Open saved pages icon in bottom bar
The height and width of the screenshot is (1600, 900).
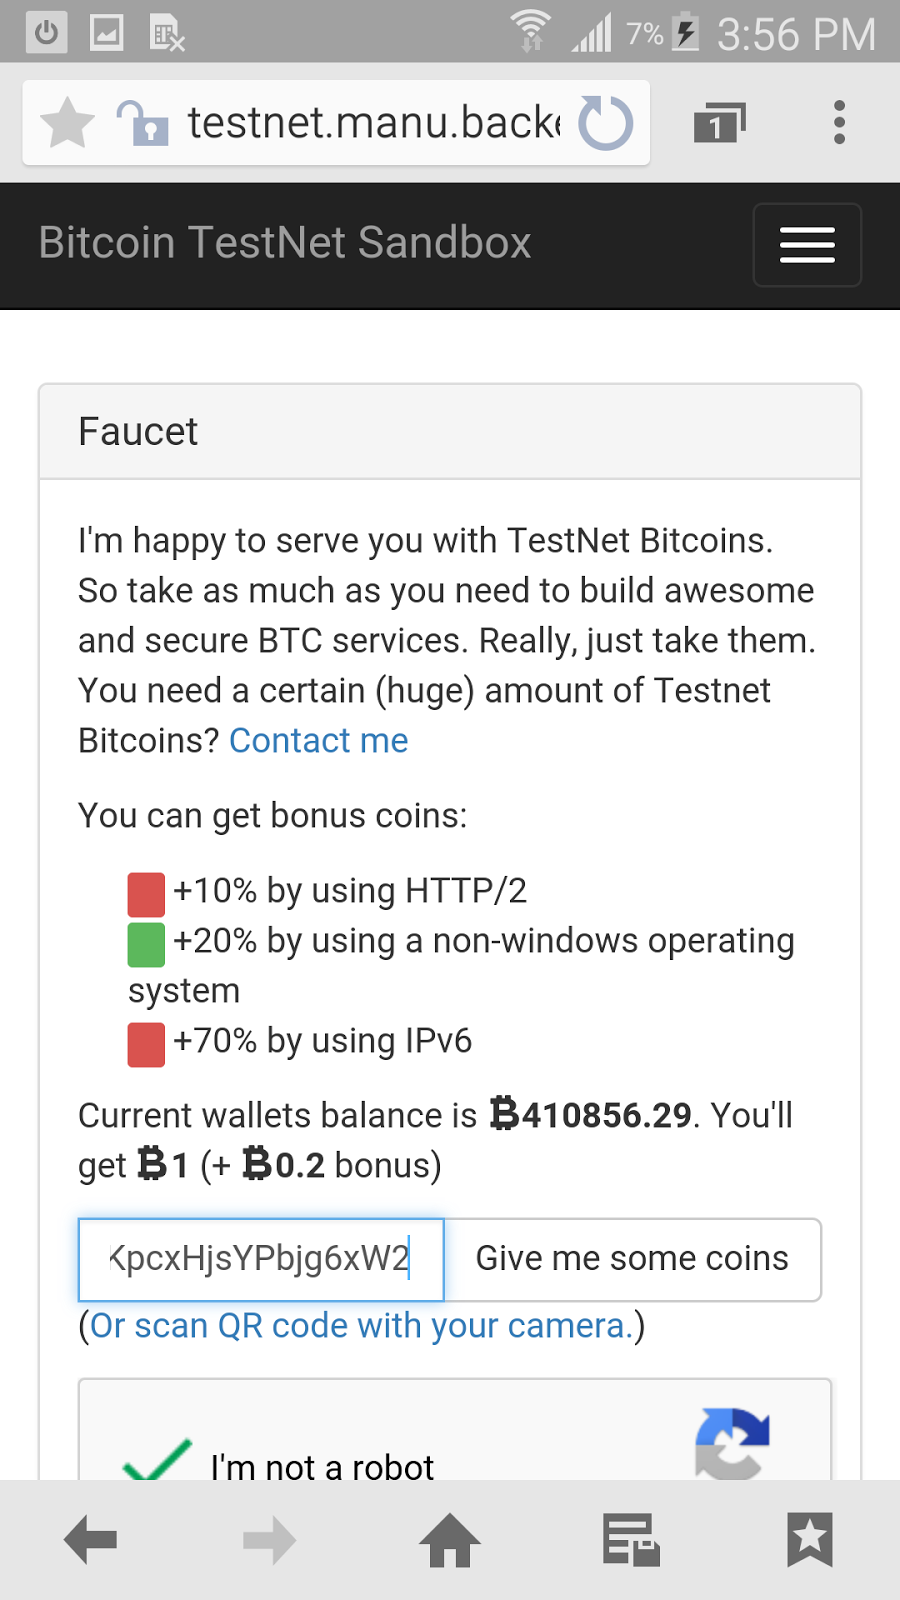630,1540
